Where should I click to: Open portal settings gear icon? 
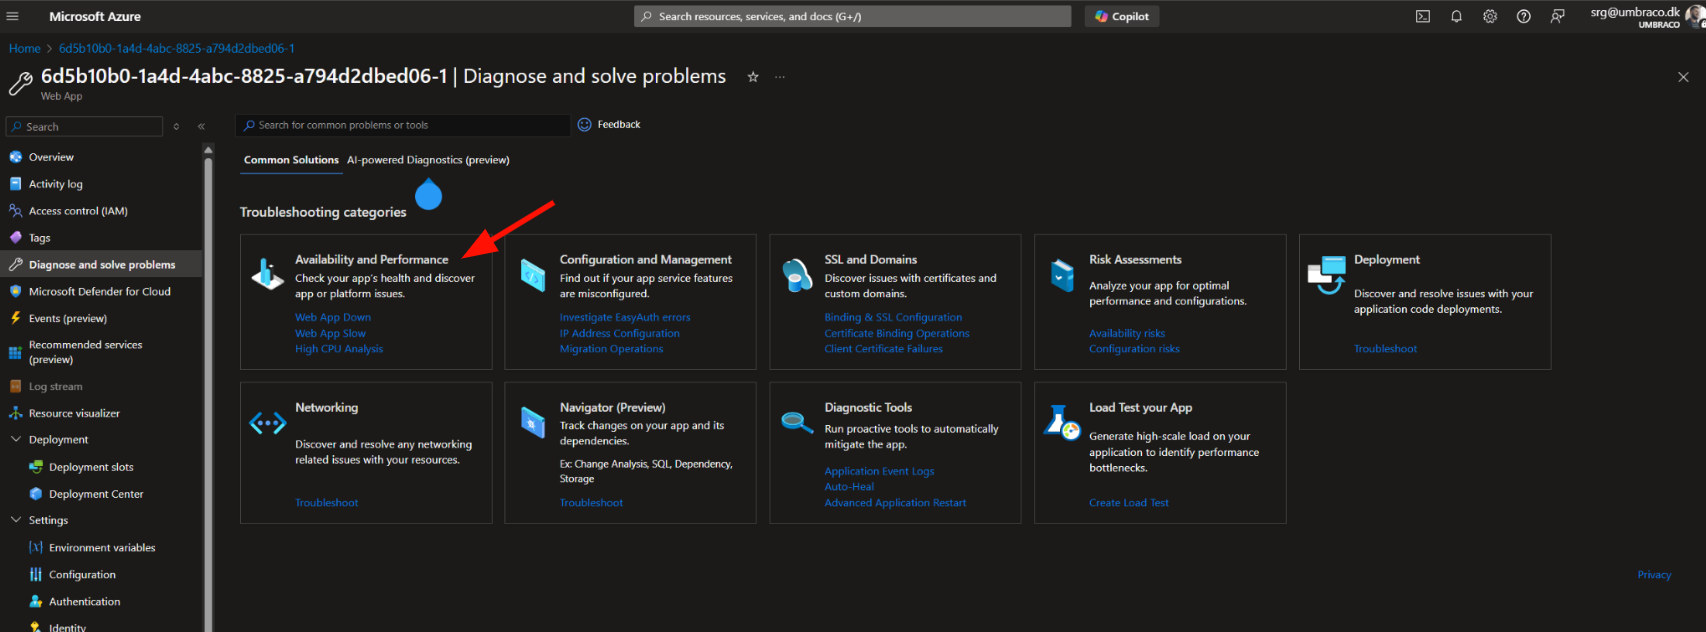point(1490,17)
